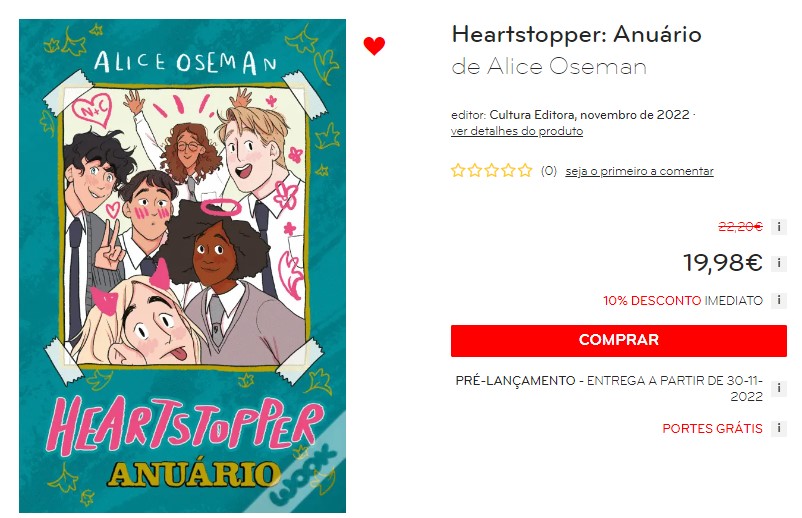802x518 pixels.
Task: Click info icon next to 19,98€ price
Action: (x=778, y=263)
